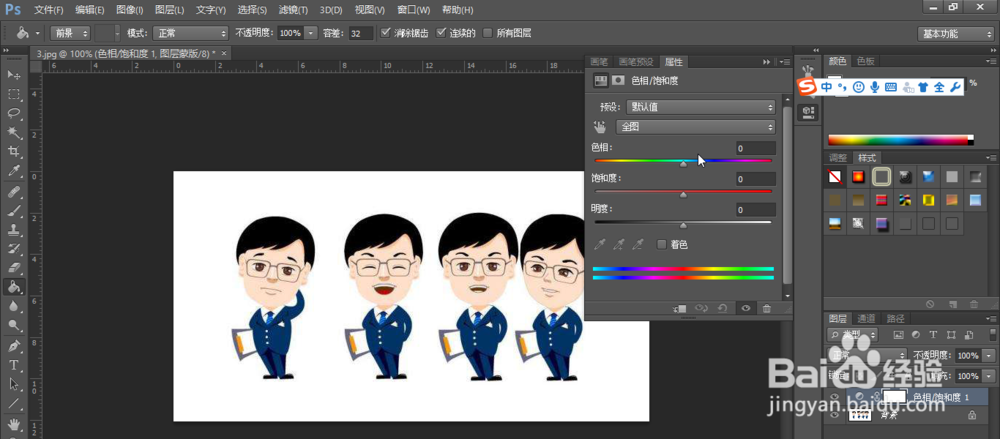Select the History Brush tool

tap(14, 249)
